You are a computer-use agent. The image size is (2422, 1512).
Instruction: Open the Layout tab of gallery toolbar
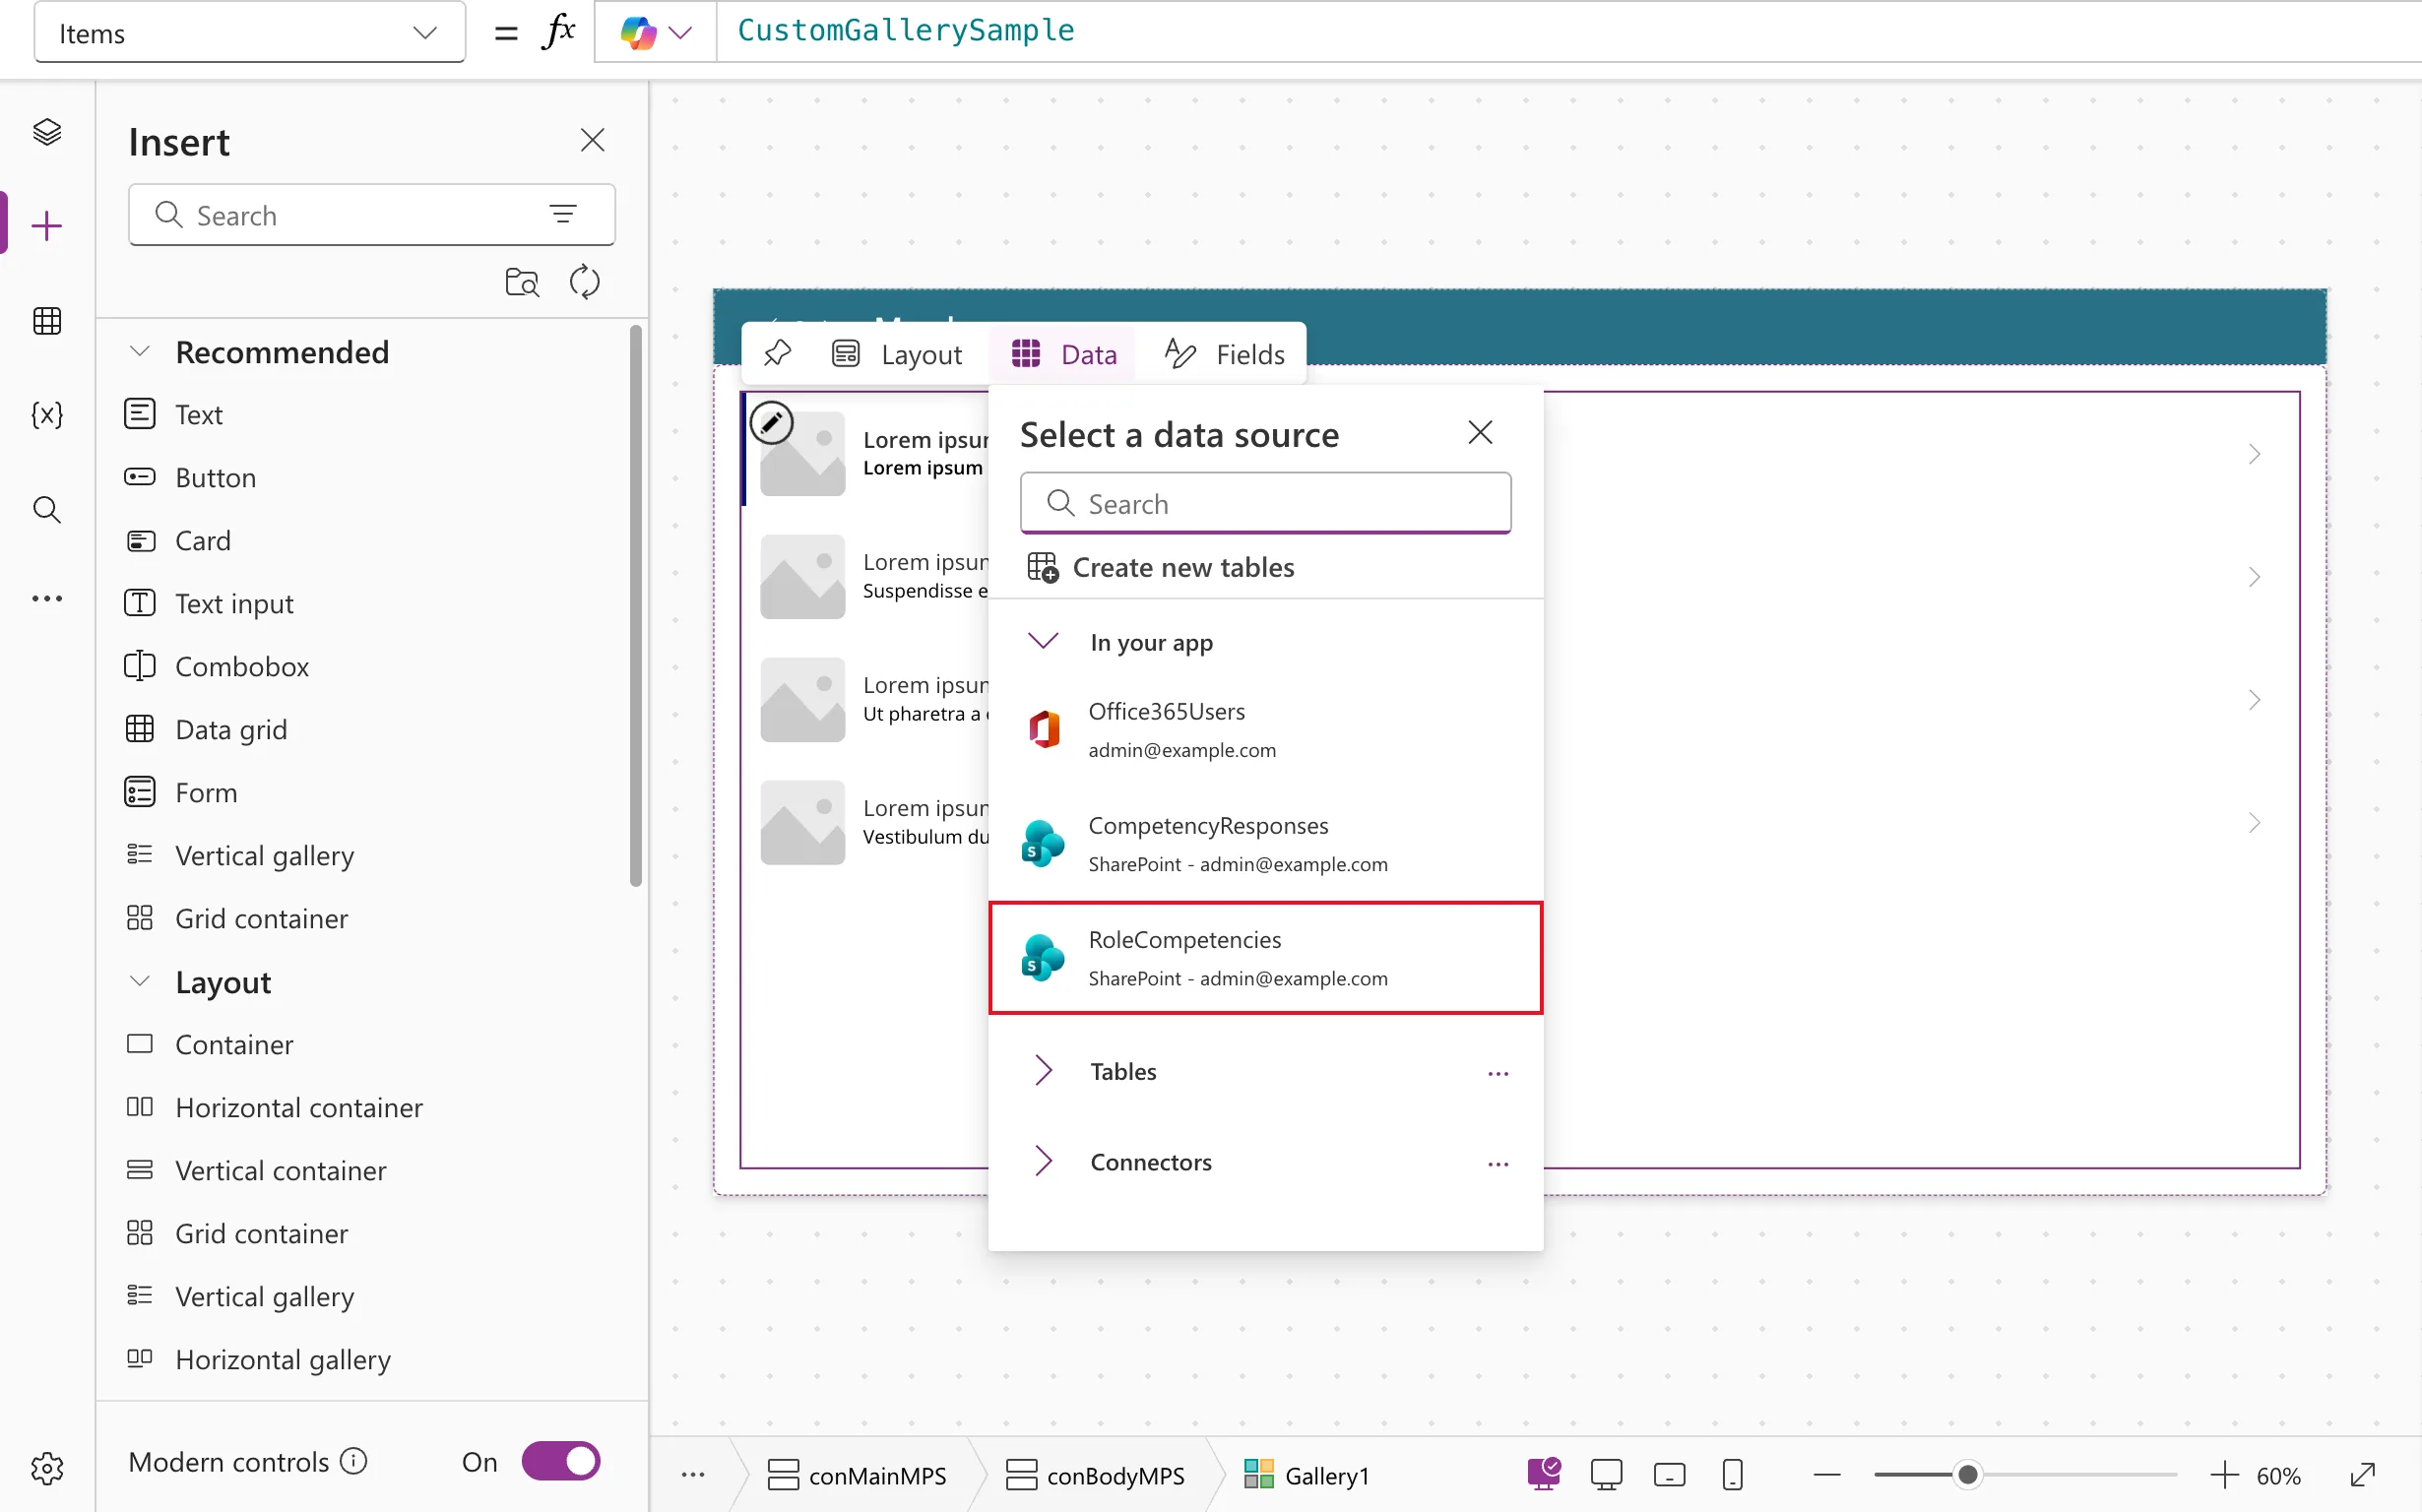click(x=898, y=354)
